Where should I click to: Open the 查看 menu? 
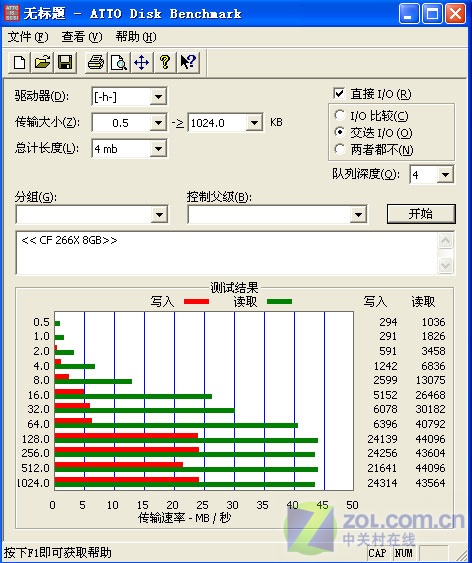click(x=82, y=37)
